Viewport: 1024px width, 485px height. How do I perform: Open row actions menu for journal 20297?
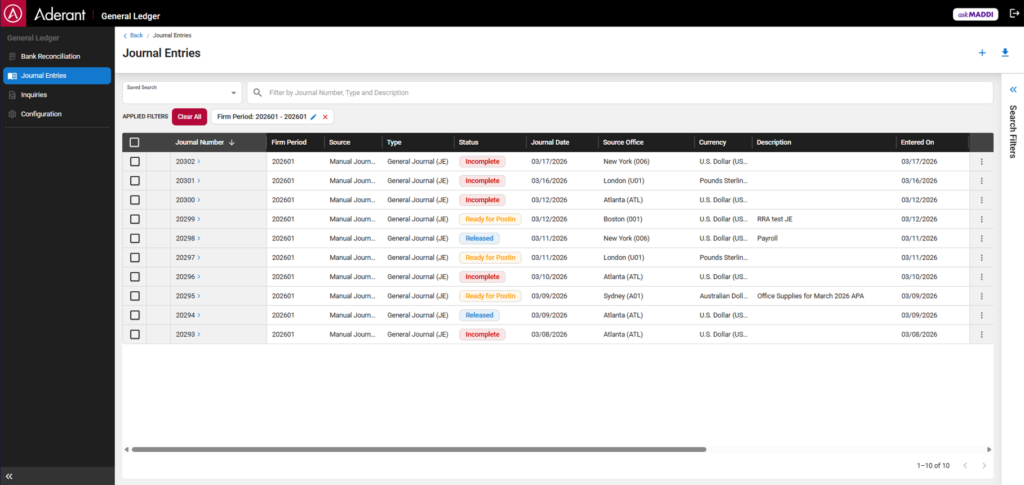point(981,257)
